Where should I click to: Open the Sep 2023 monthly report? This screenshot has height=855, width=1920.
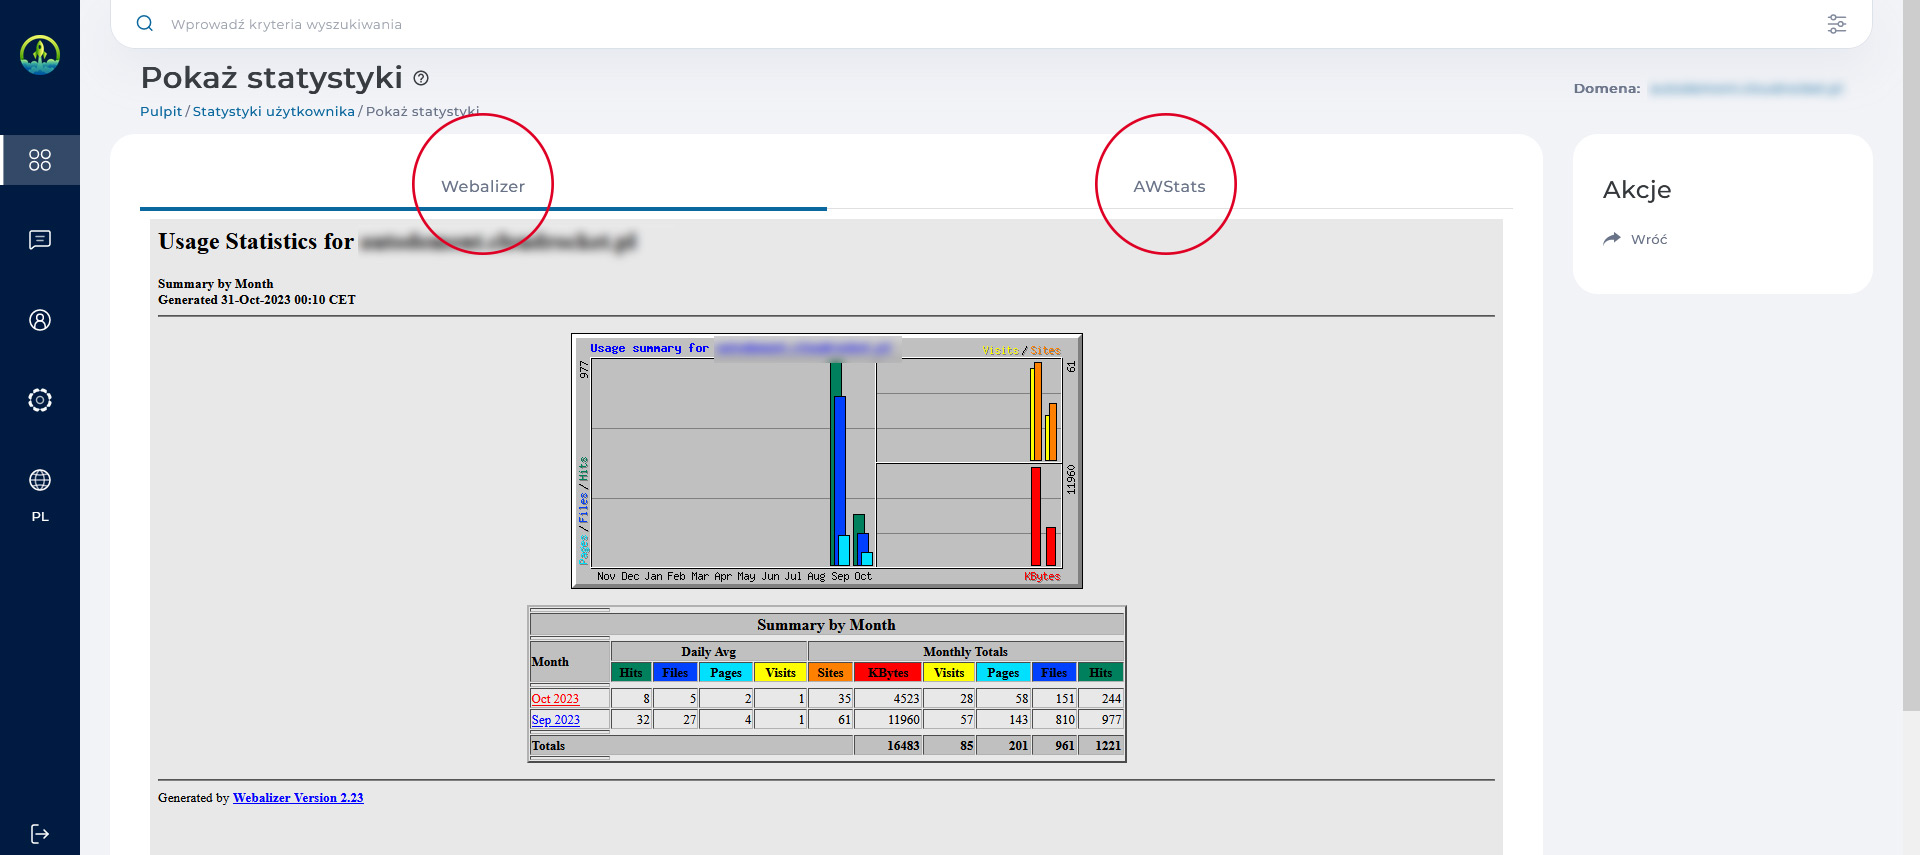[x=555, y=720]
